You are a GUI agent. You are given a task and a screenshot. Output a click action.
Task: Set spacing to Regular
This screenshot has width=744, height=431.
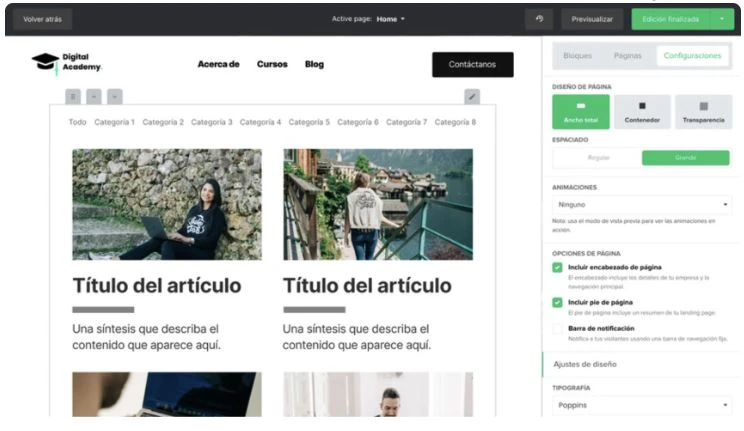tap(598, 158)
